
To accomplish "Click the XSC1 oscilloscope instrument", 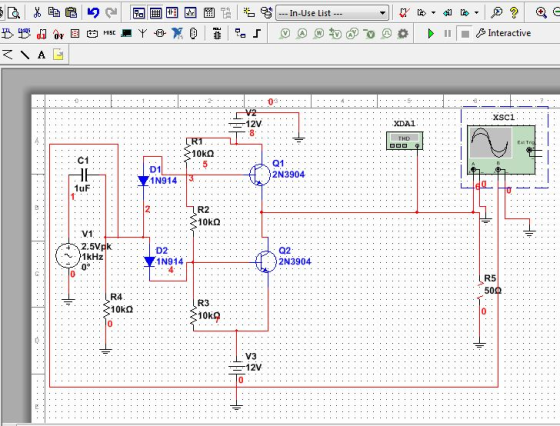I will tap(501, 150).
